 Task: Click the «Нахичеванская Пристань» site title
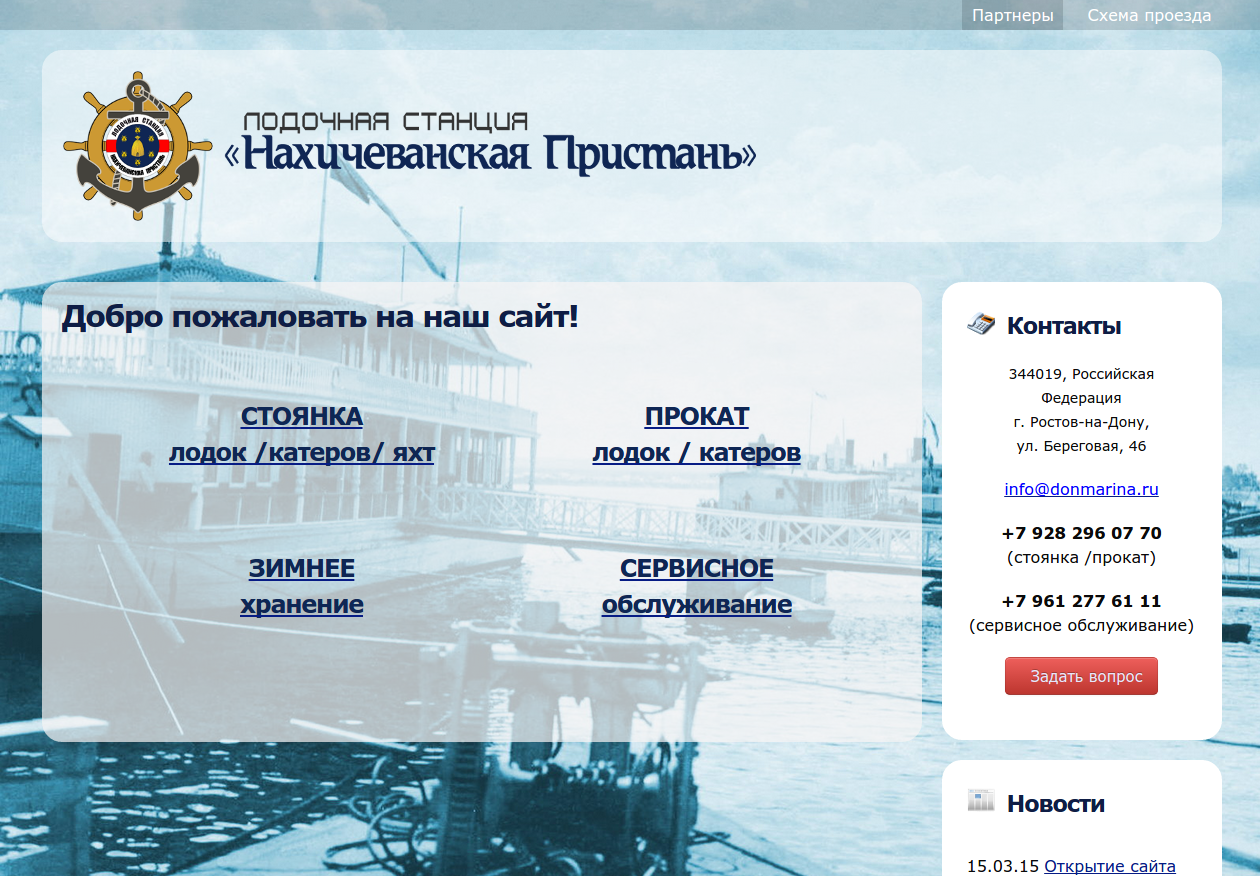click(490, 155)
